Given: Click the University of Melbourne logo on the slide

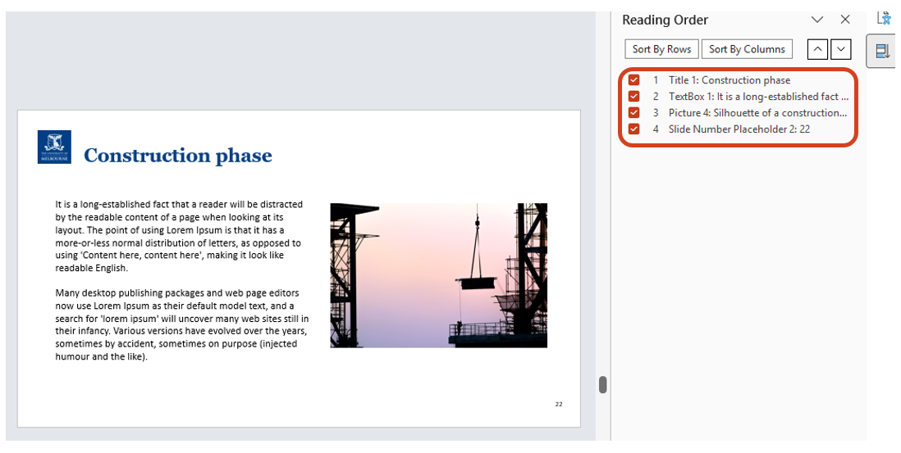Looking at the screenshot, I should (x=54, y=147).
